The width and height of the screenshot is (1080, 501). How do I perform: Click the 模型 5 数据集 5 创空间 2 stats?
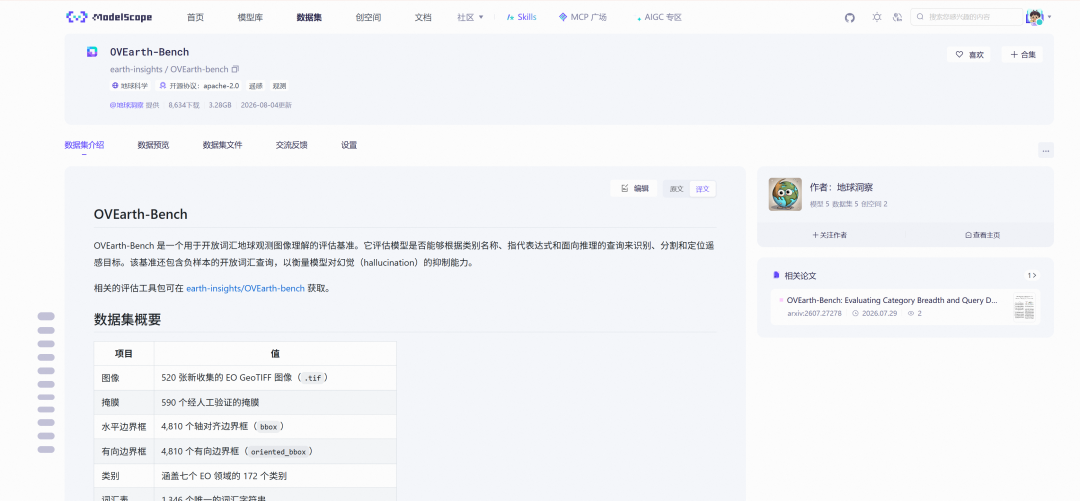click(x=849, y=204)
